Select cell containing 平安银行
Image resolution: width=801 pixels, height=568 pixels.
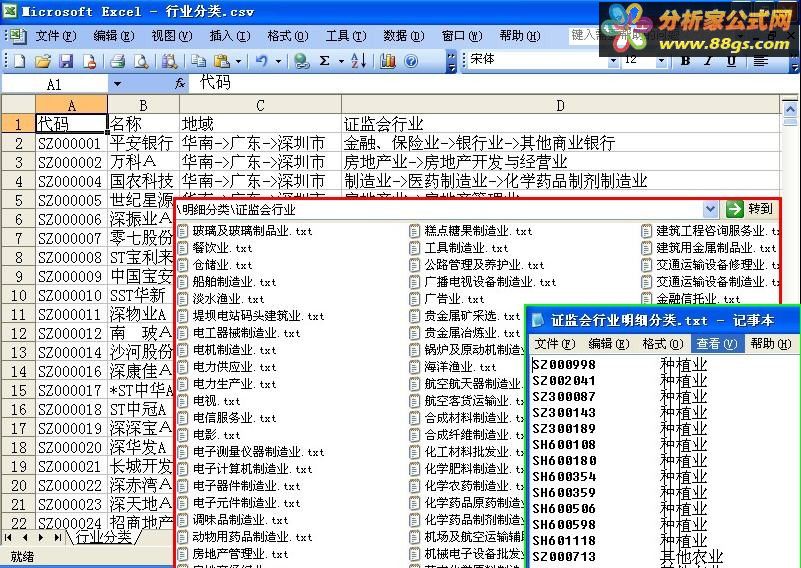coord(143,143)
